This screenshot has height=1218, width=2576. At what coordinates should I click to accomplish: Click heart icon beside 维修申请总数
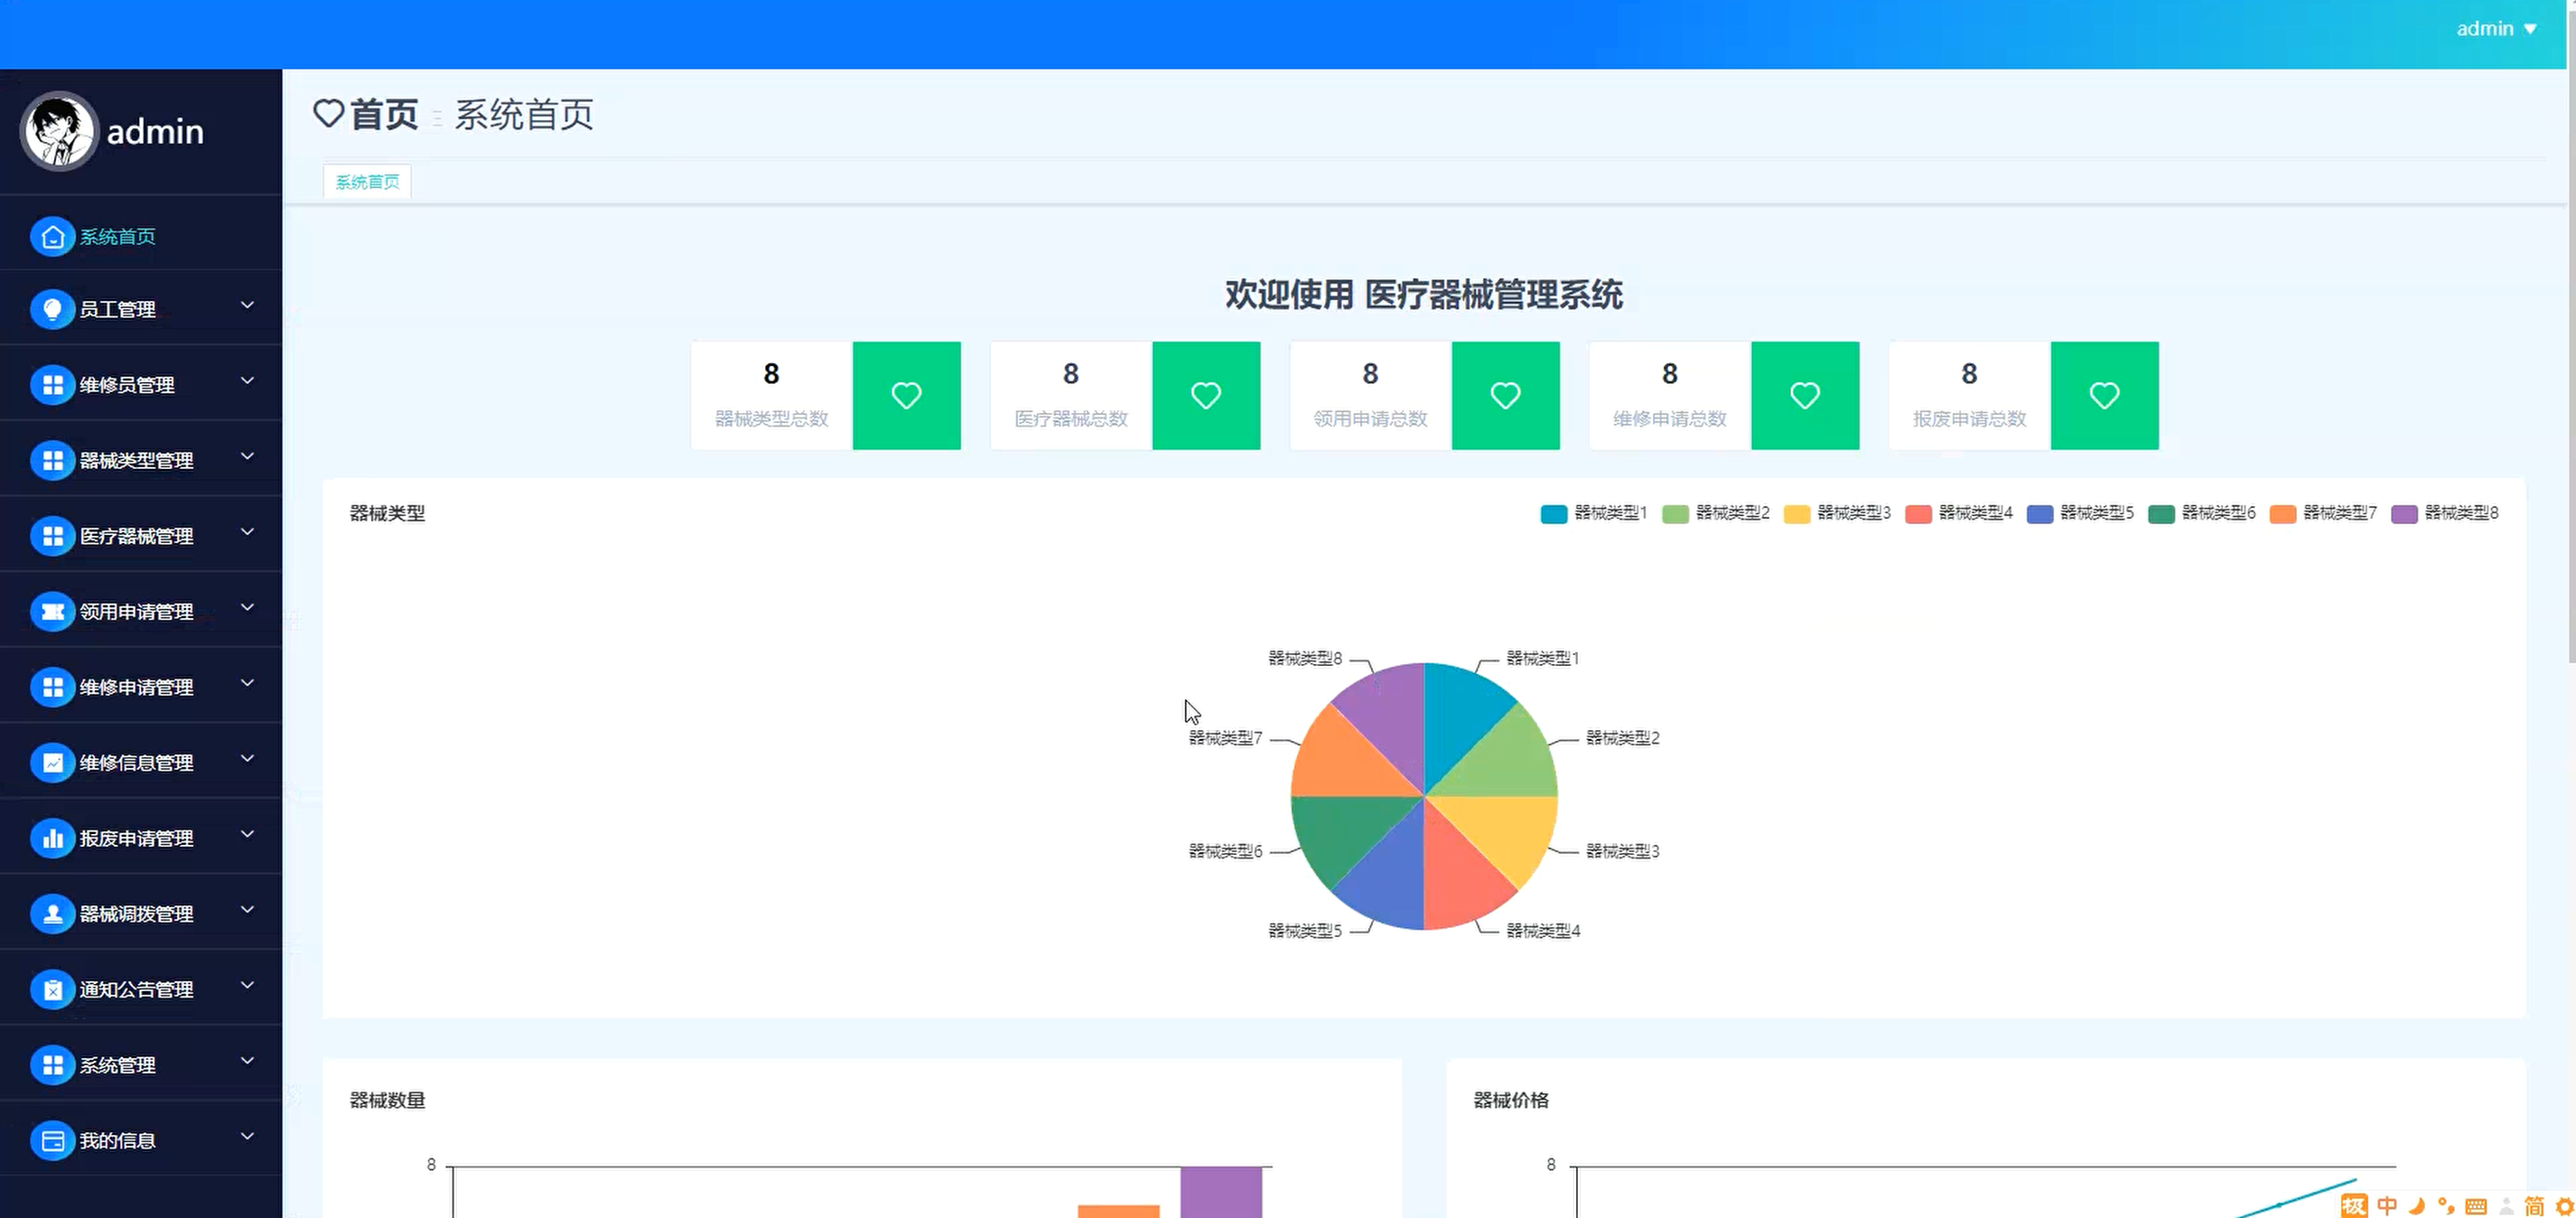[x=1805, y=396]
